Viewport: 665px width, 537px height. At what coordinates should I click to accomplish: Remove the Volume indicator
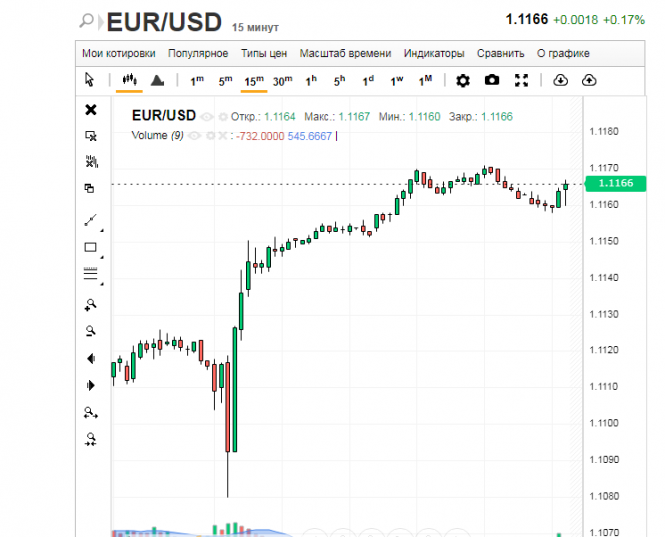222,136
